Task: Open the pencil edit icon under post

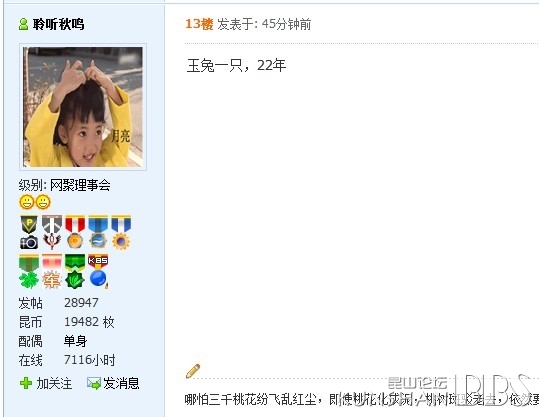Action: (x=193, y=371)
